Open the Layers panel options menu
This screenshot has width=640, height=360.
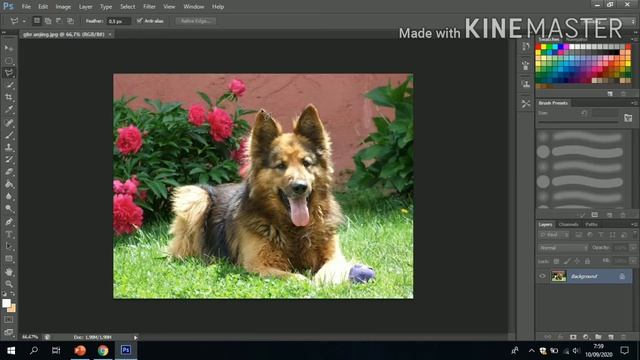[x=633, y=224]
